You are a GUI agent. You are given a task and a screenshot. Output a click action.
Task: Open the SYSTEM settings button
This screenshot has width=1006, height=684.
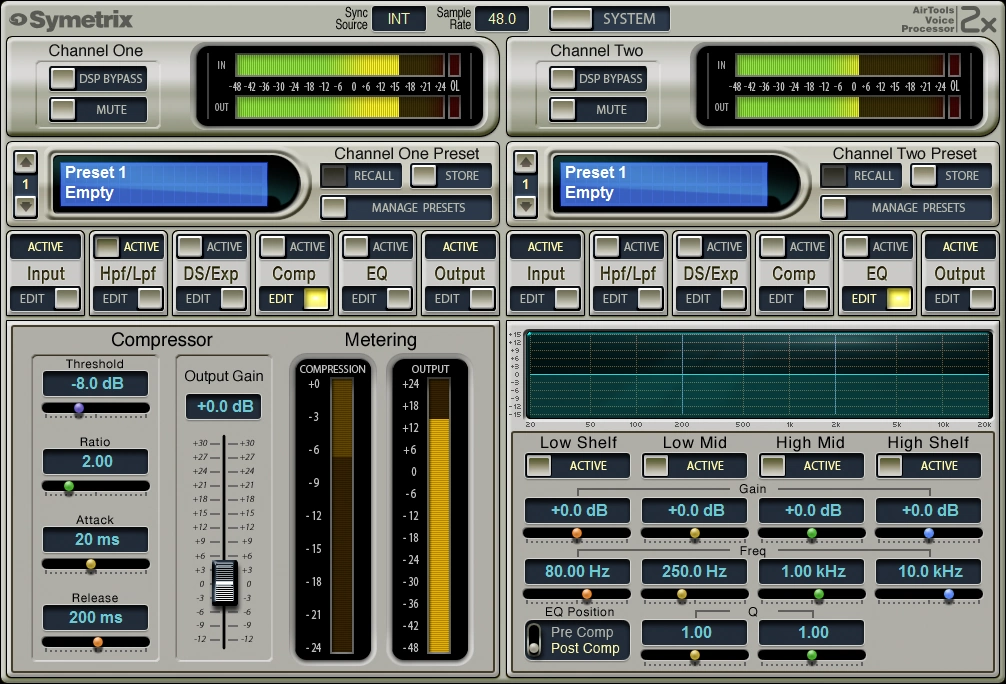610,19
